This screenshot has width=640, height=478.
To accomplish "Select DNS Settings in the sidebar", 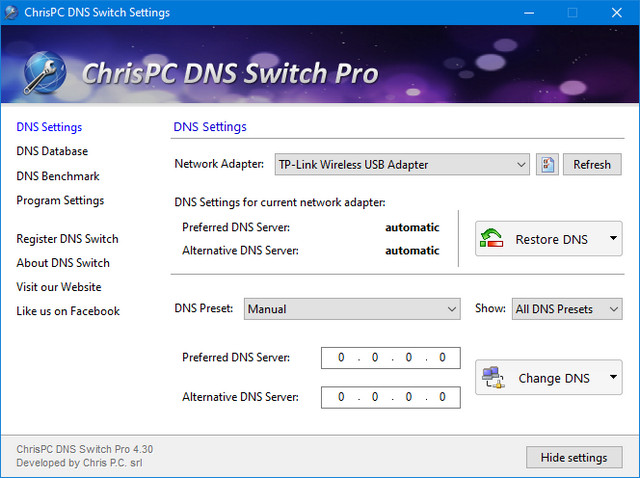I will [49, 127].
